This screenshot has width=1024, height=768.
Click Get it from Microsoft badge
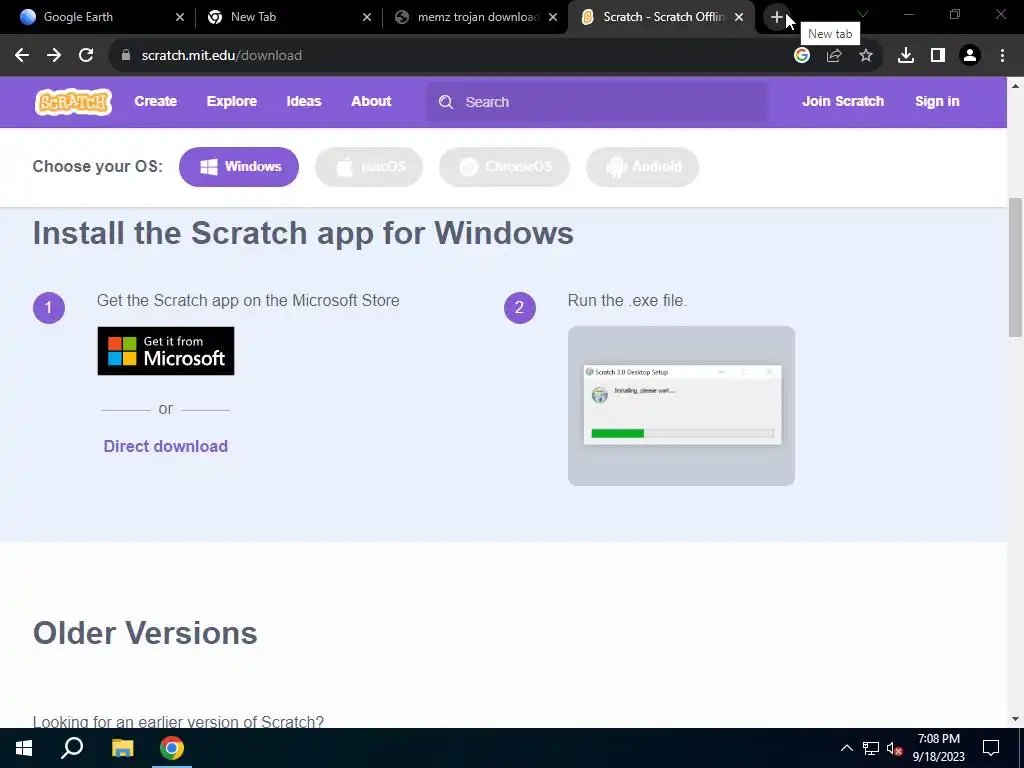(166, 351)
